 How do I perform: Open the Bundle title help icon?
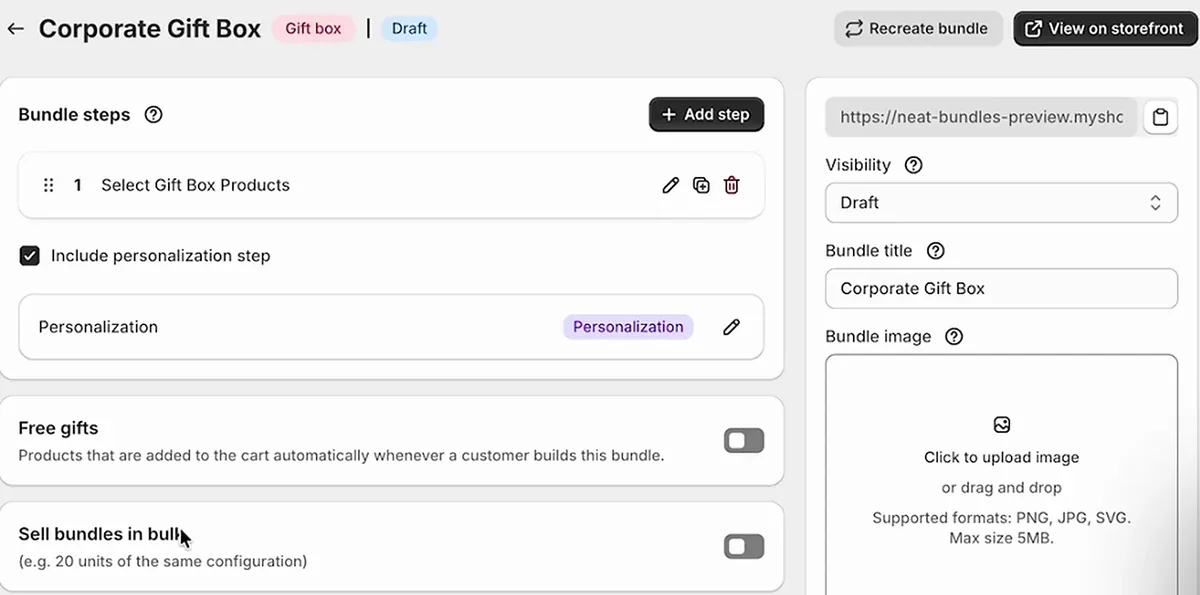936,251
